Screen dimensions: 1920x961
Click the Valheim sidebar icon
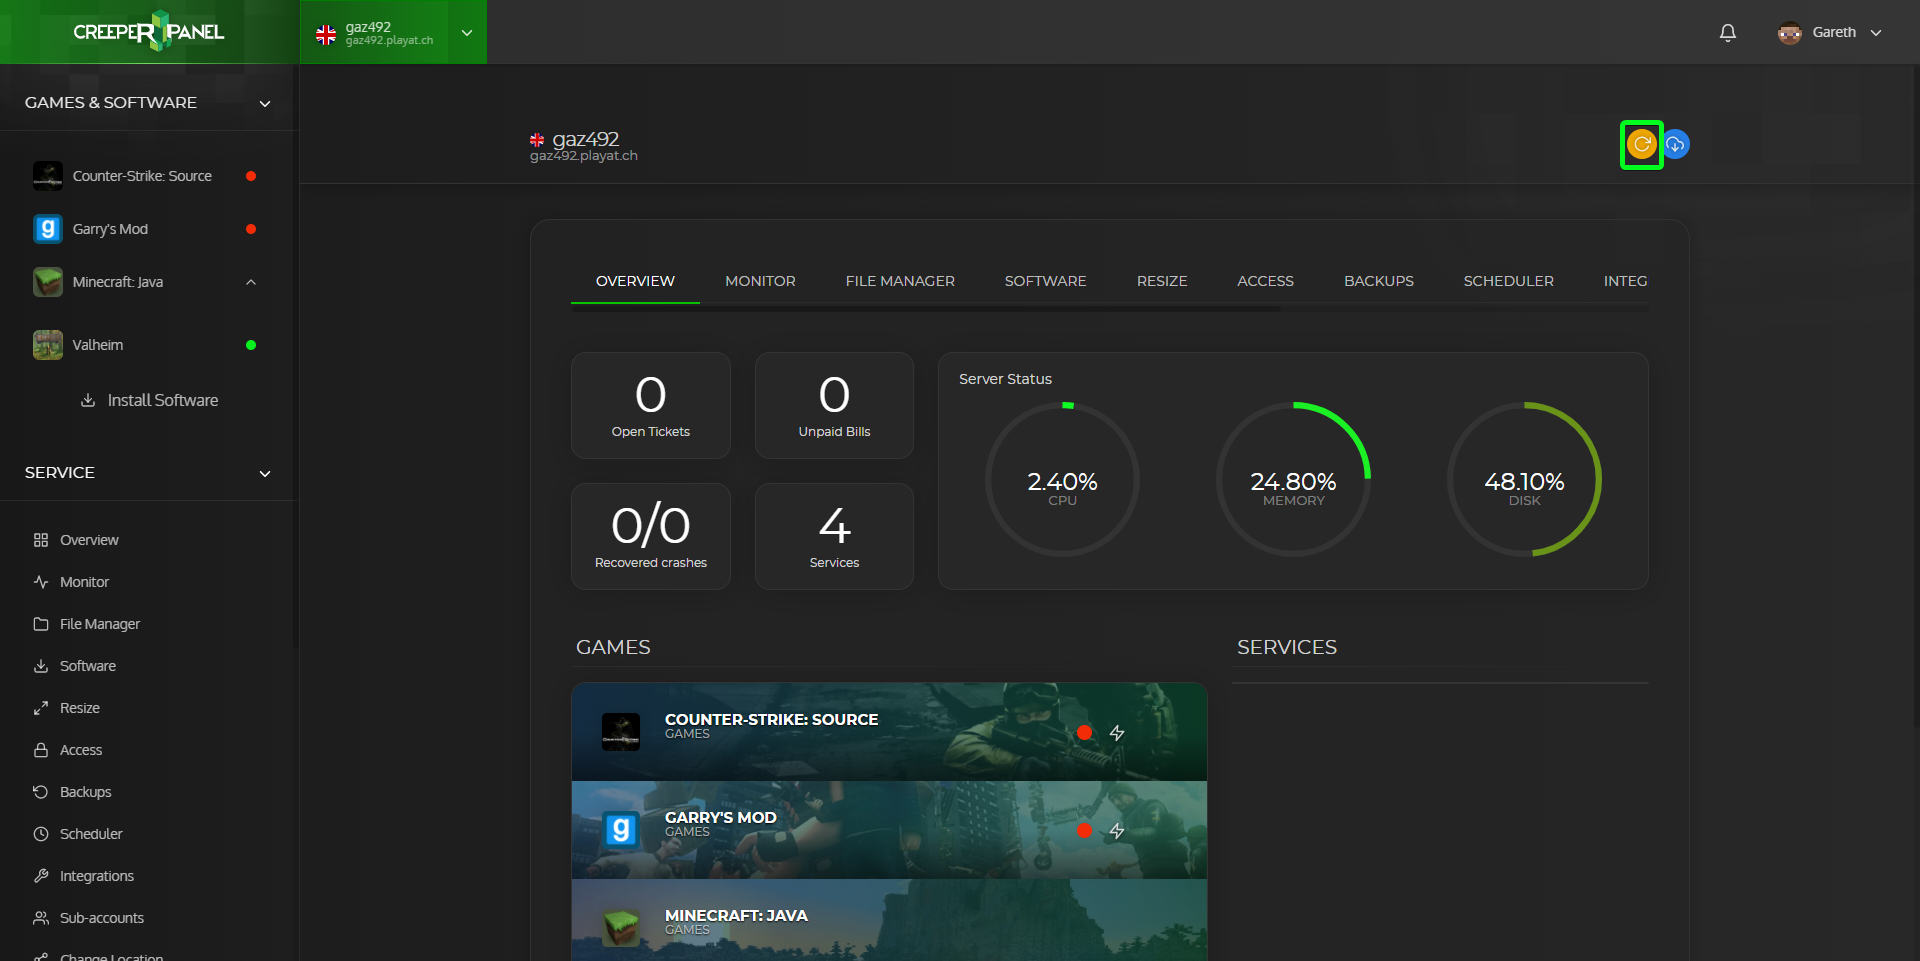pyautogui.click(x=48, y=345)
